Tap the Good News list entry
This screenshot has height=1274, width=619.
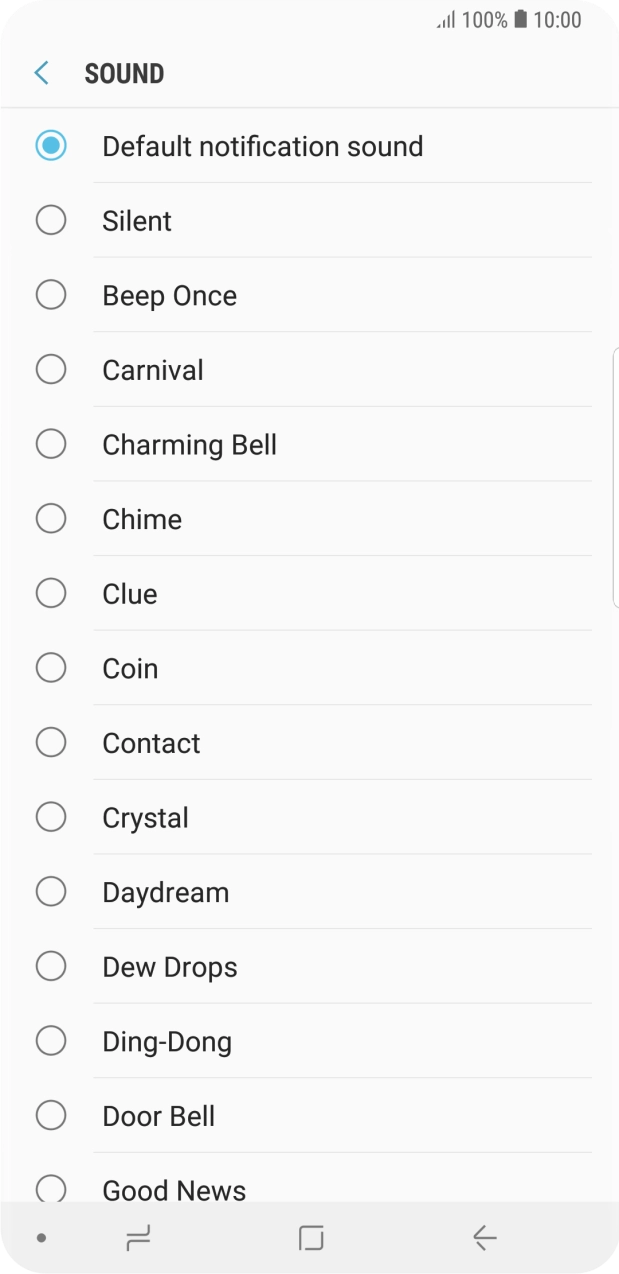pyautogui.click(x=173, y=1189)
